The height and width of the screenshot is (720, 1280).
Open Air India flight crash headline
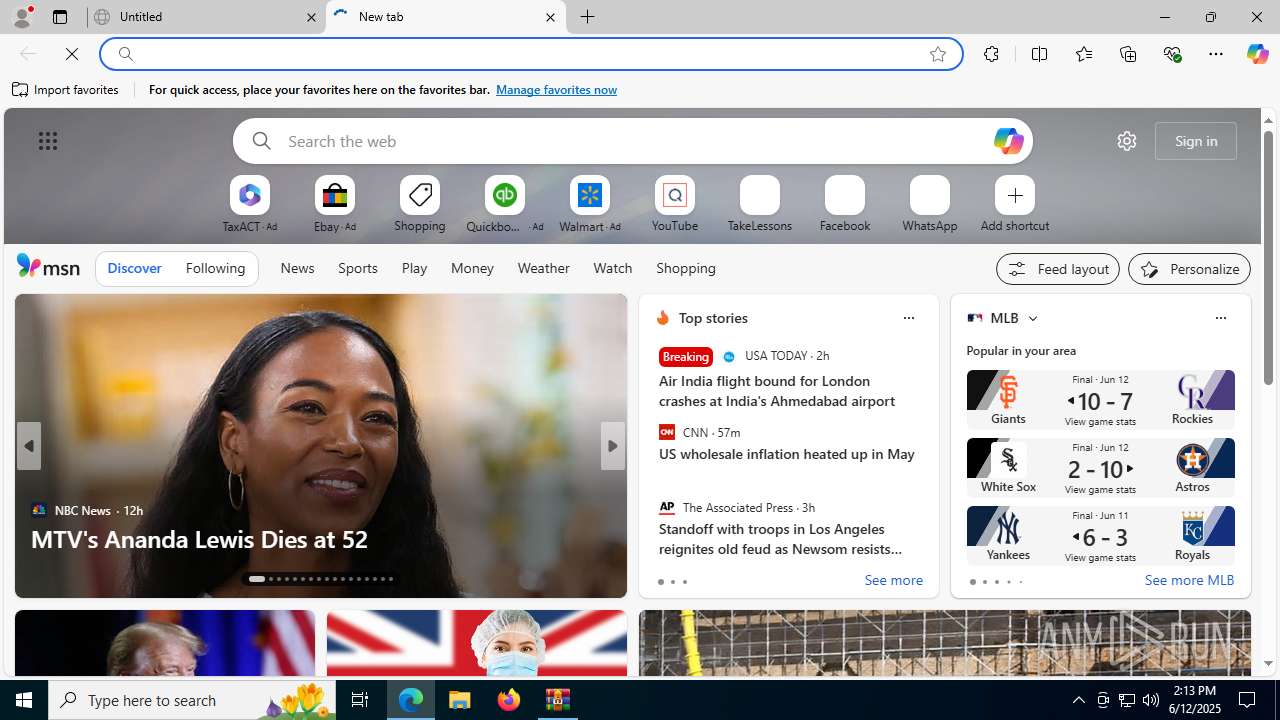click(777, 391)
